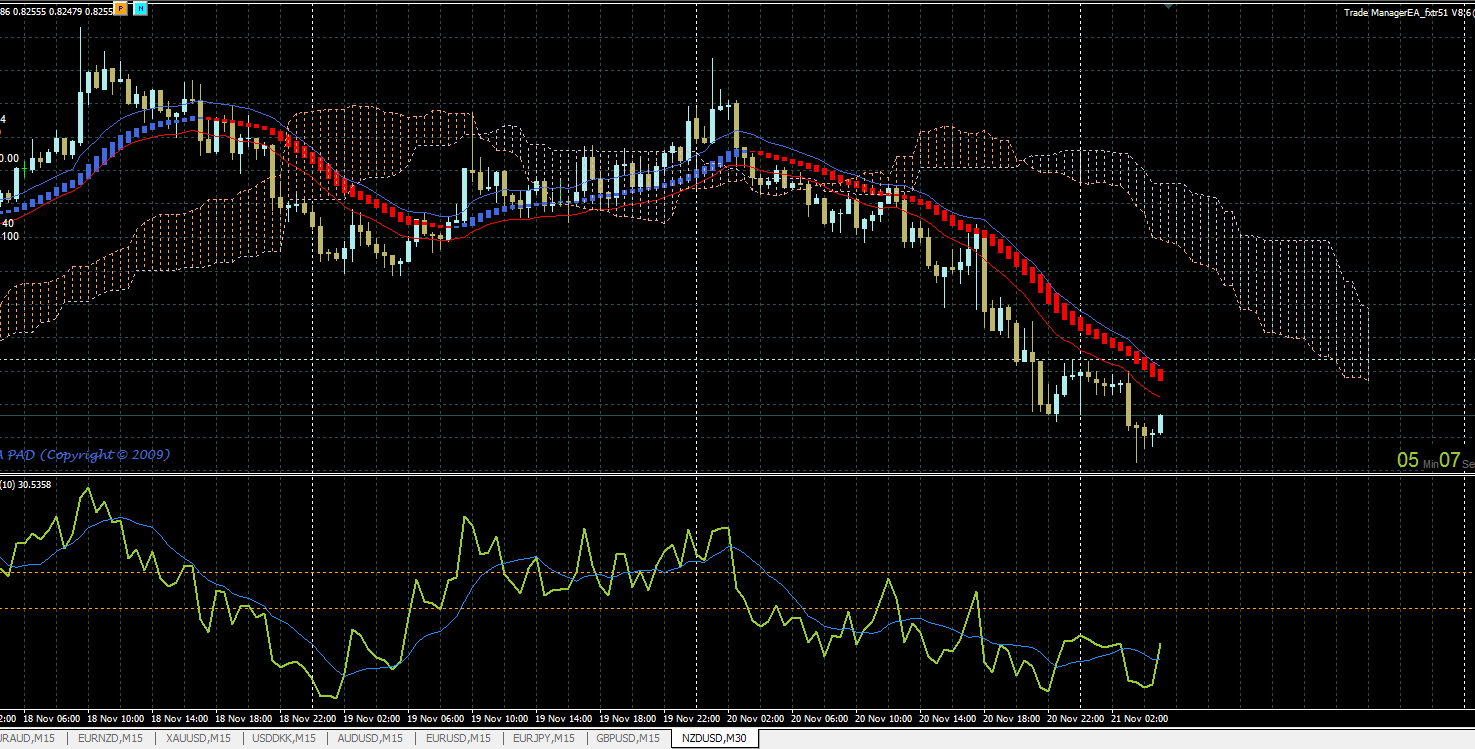This screenshot has width=1475, height=749.
Task: Switch to the EURNZD,M15 chart tab
Action: pyautogui.click(x=110, y=739)
